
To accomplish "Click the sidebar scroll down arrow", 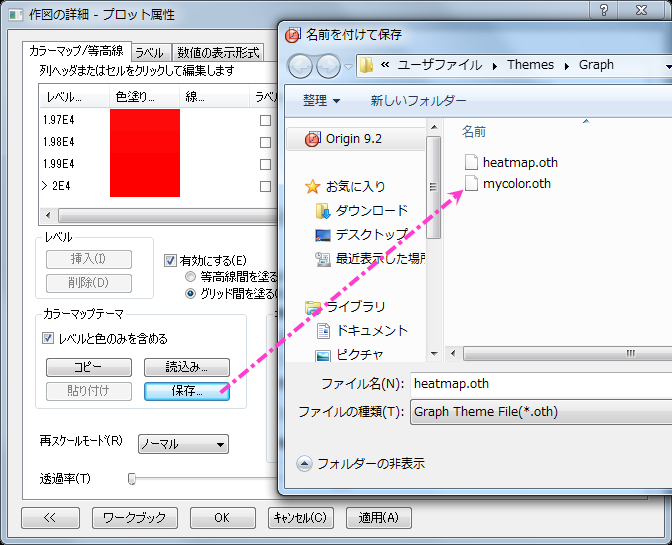I will [434, 354].
